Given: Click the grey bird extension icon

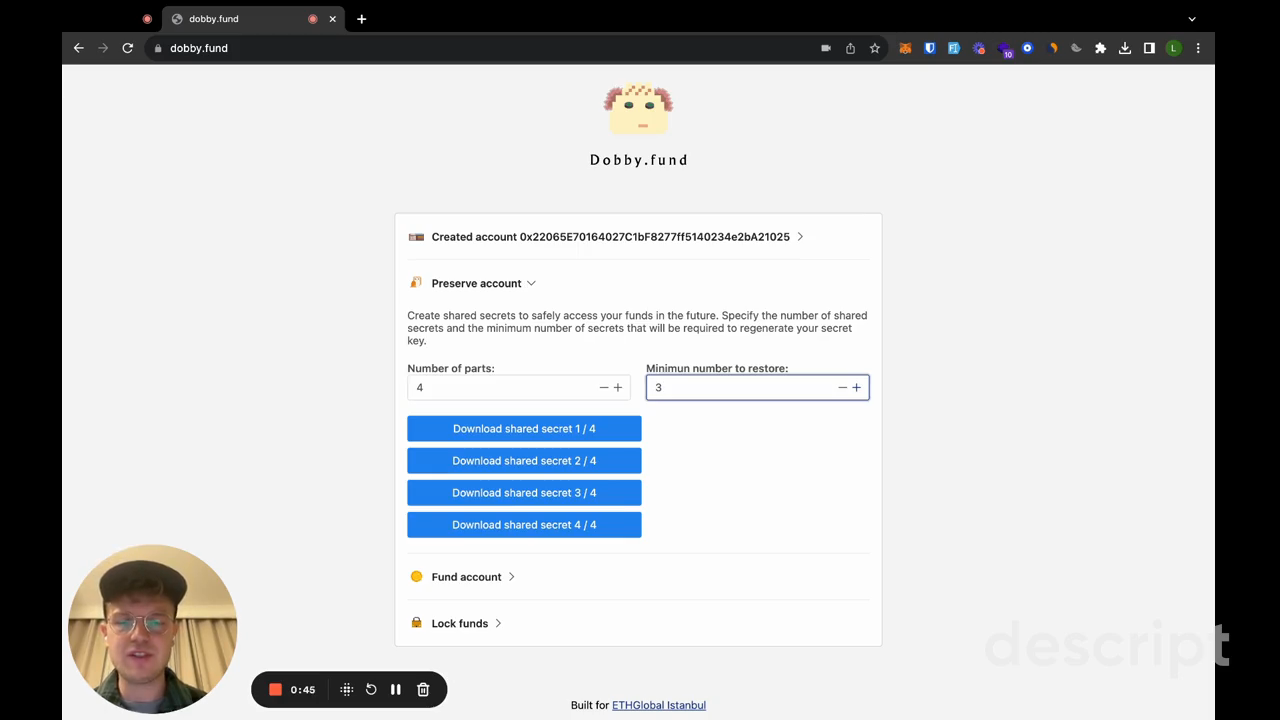Looking at the screenshot, I should click(x=1076, y=48).
